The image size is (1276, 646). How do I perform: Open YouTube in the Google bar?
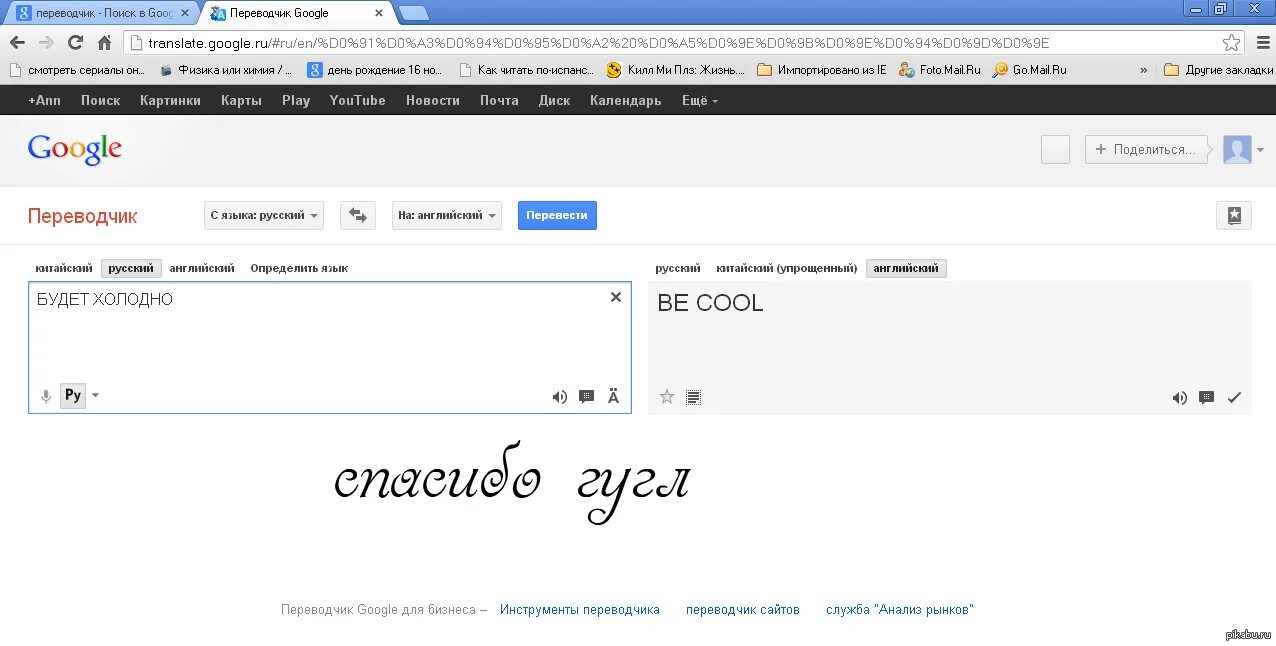click(x=357, y=100)
